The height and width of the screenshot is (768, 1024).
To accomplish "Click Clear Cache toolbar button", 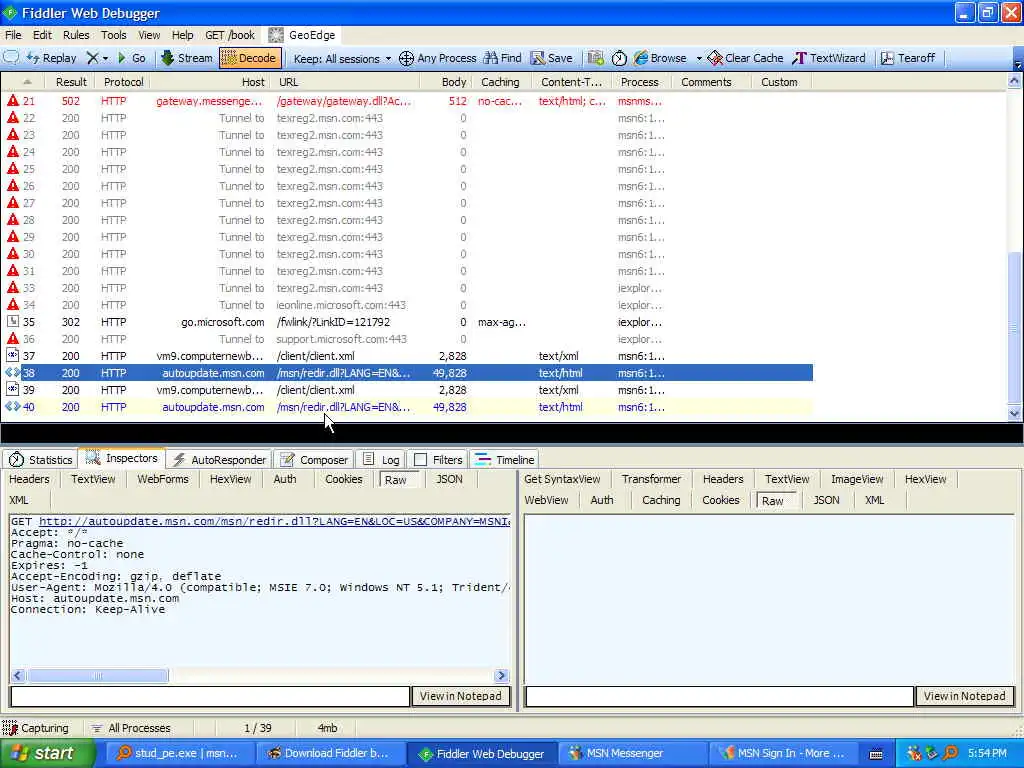I will pyautogui.click(x=745, y=58).
